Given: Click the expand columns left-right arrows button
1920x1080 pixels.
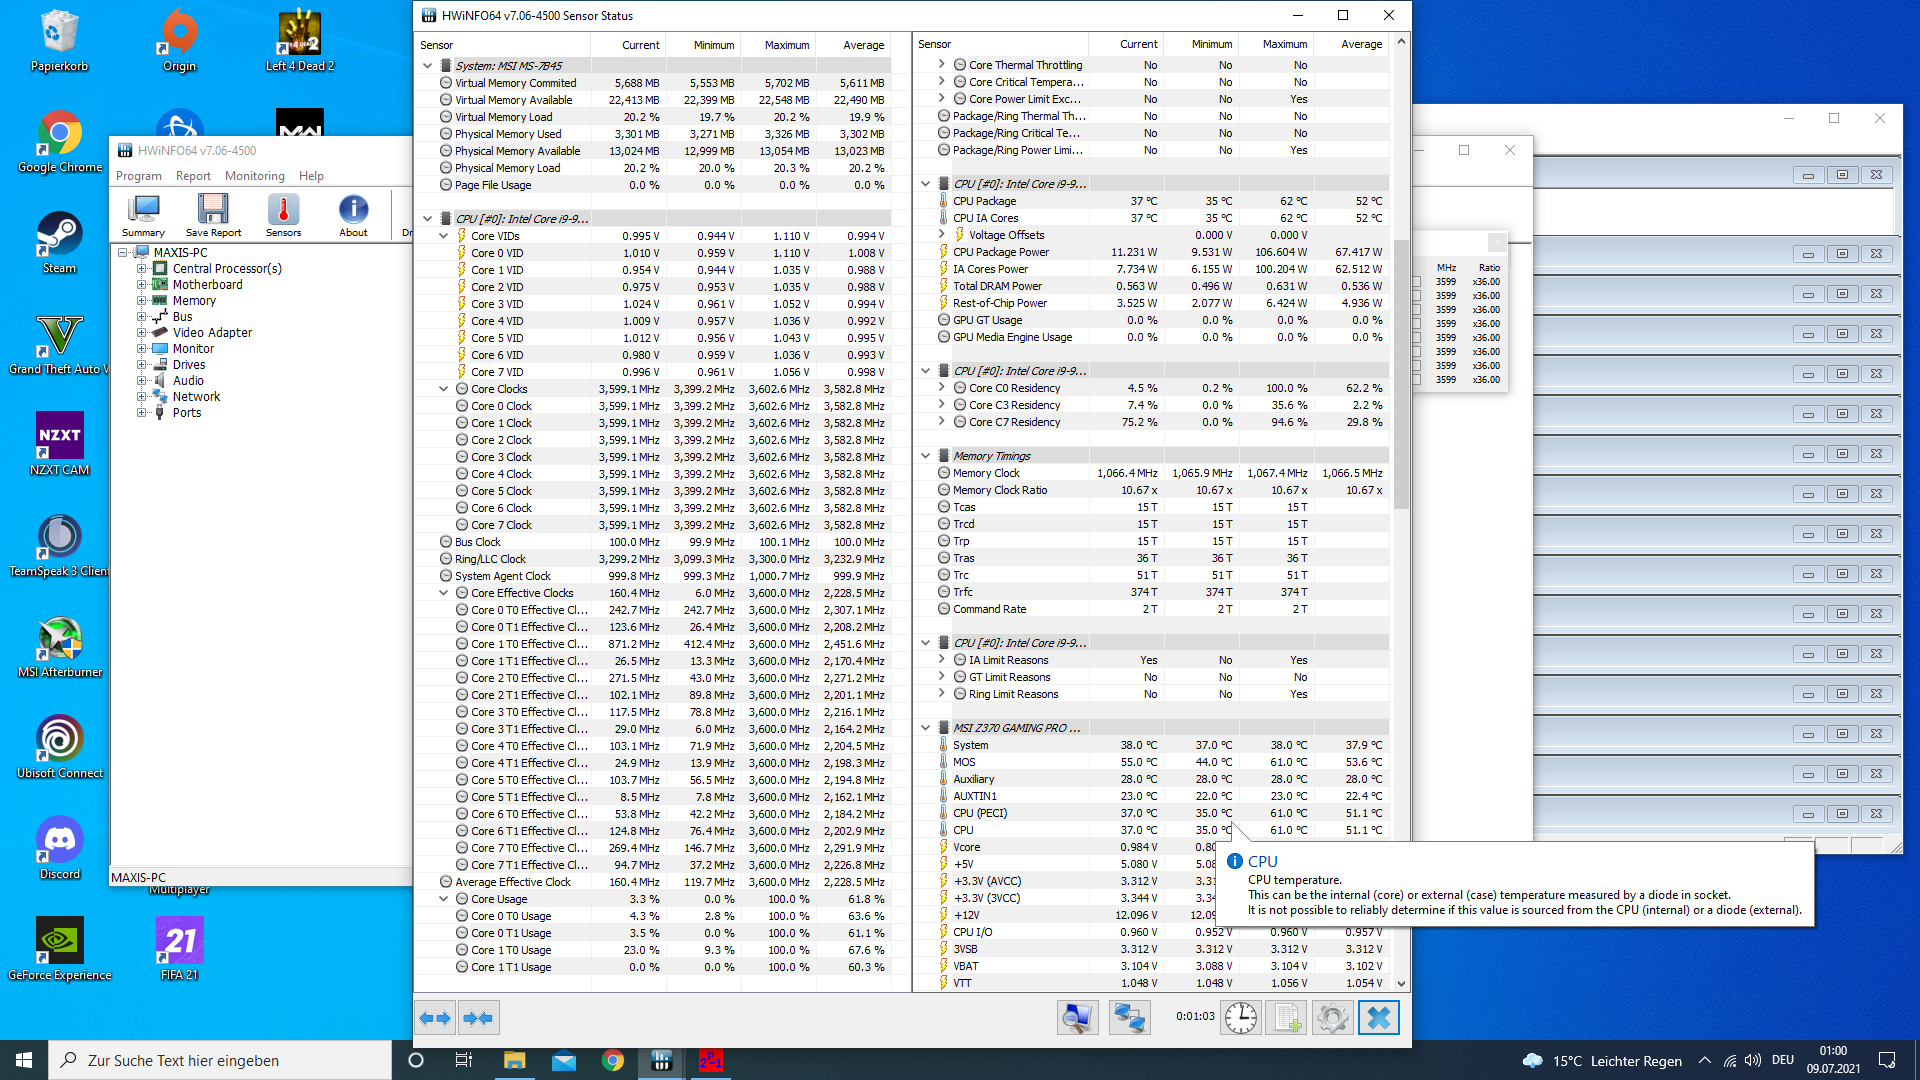Looking at the screenshot, I should coord(435,1018).
